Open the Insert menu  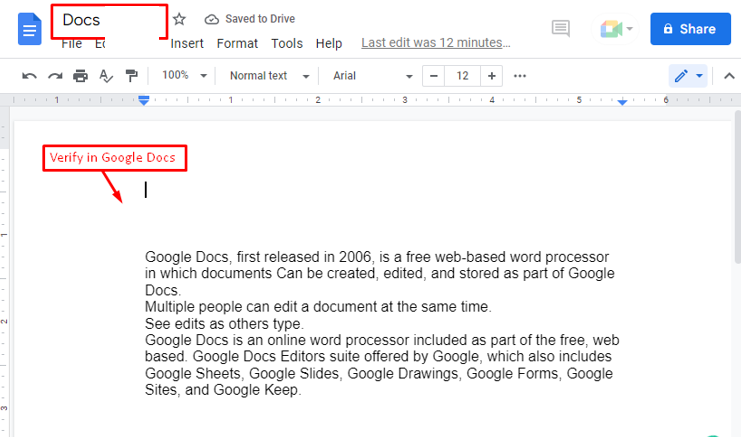[187, 43]
